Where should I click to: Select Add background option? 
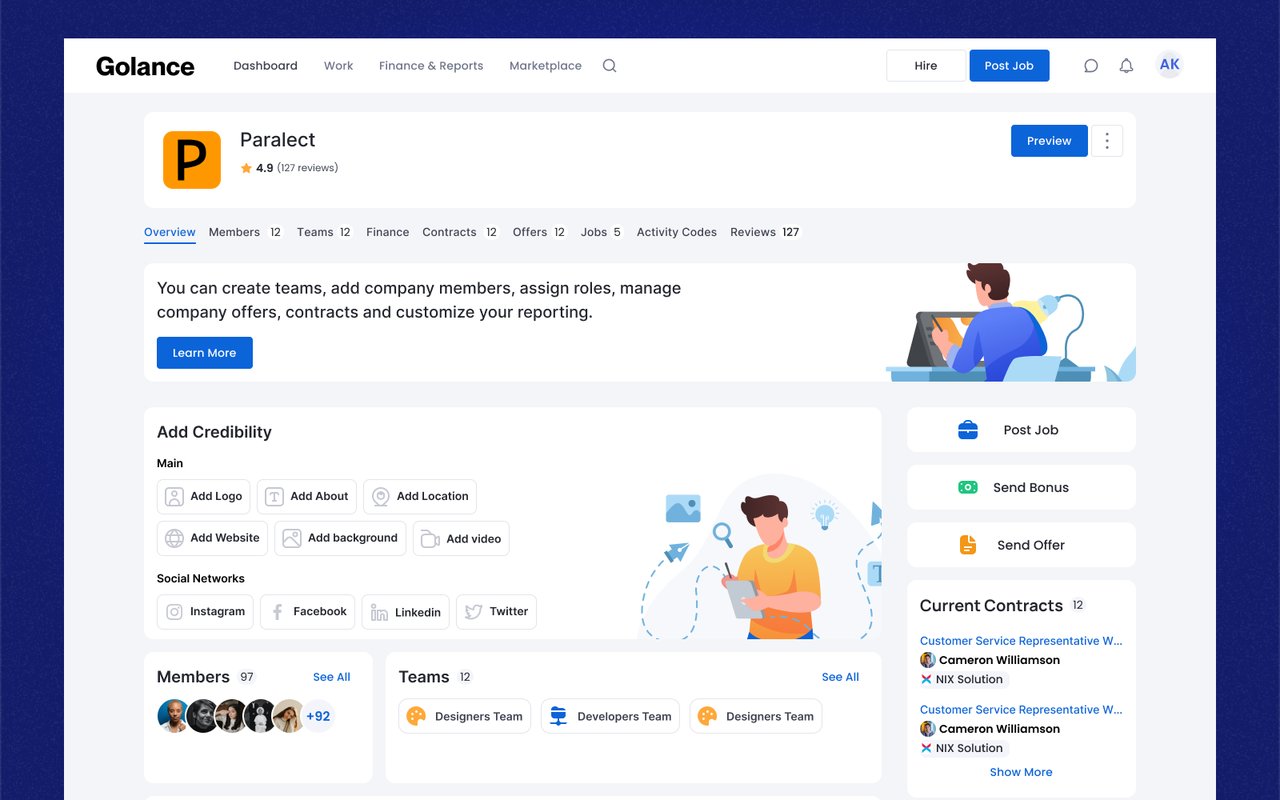[x=340, y=538]
